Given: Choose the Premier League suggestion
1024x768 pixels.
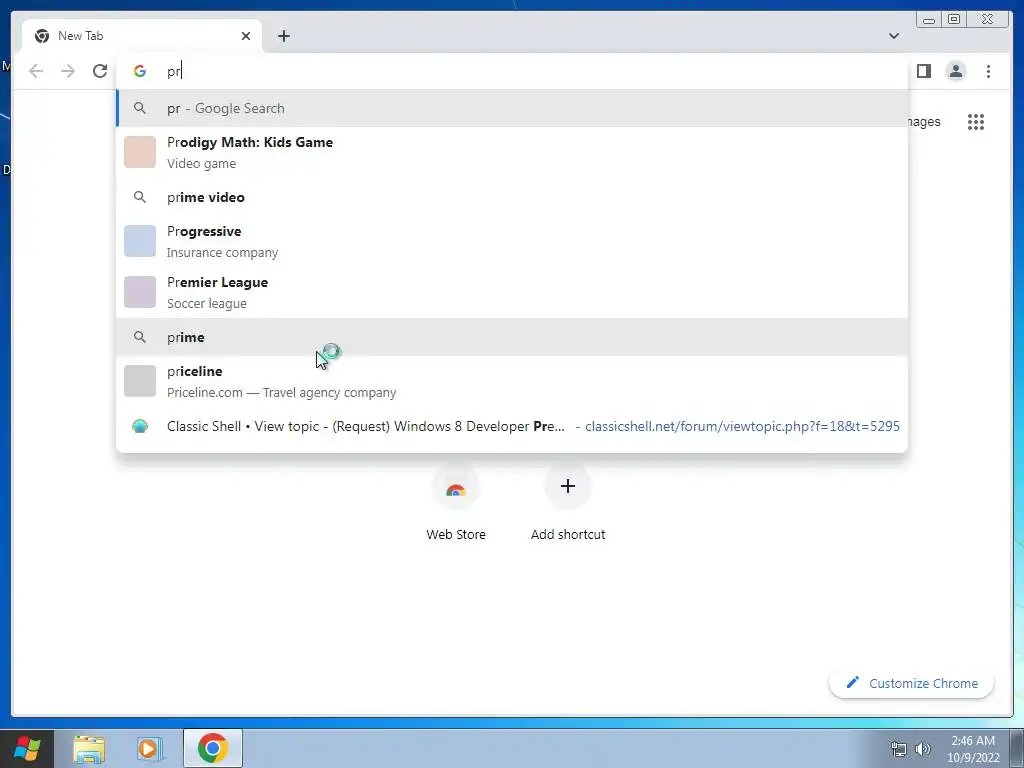Looking at the screenshot, I should pyautogui.click(x=512, y=293).
